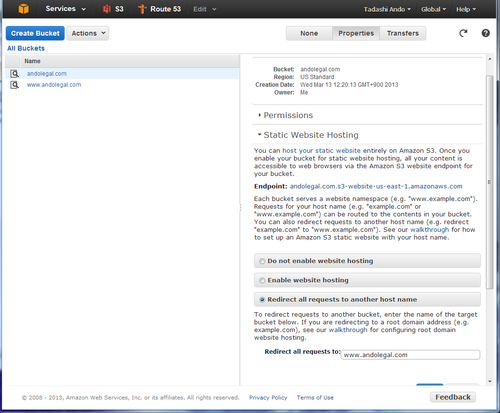Select Redirect all requests to another host name
500x413 pixels.
[x=262, y=300]
